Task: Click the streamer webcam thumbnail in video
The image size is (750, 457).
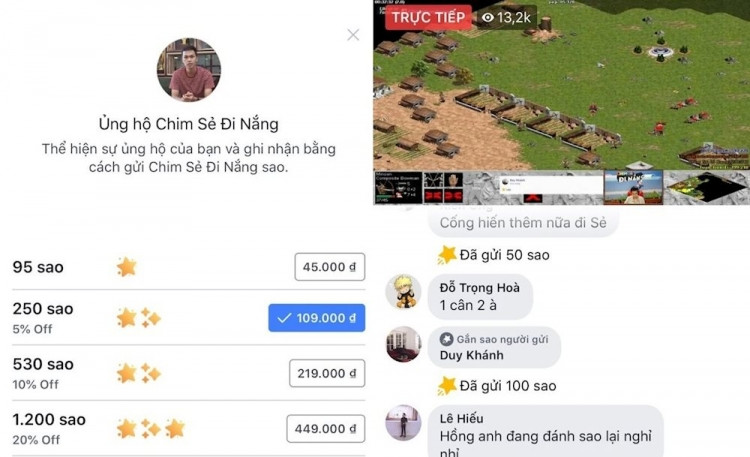Action: tap(633, 187)
